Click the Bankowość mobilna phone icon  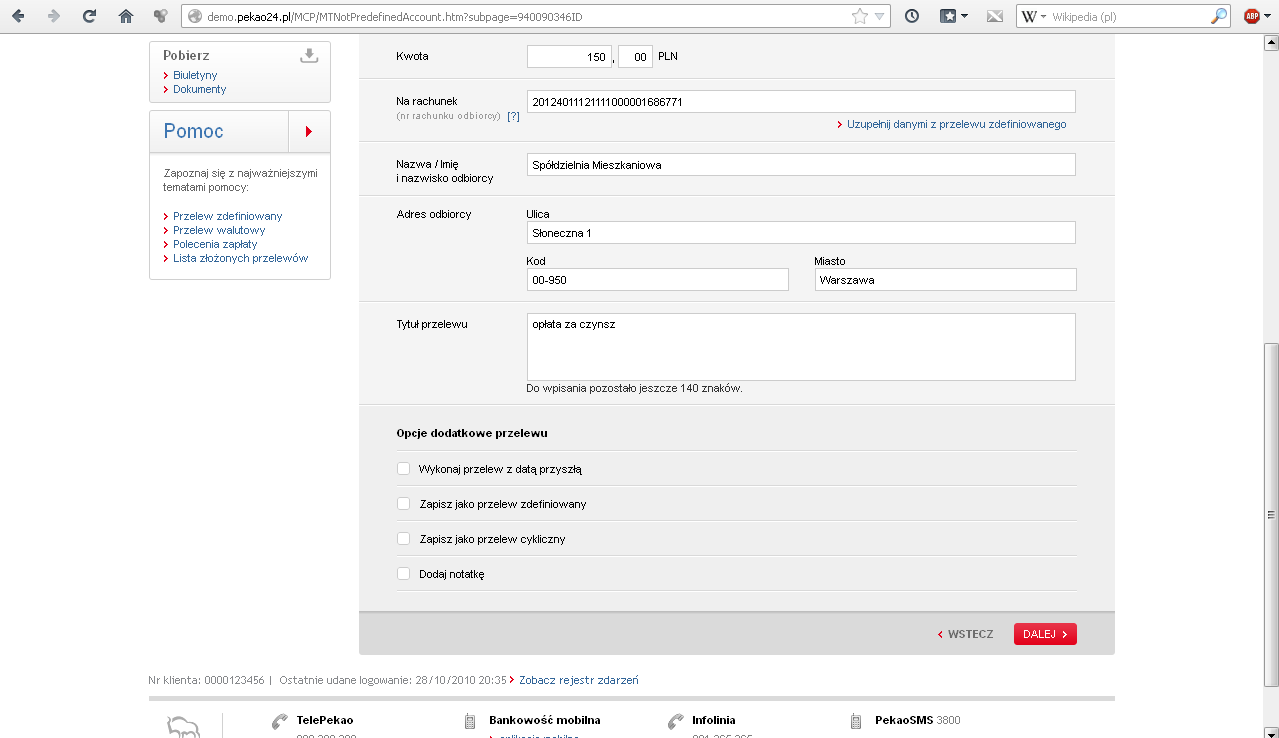click(x=470, y=722)
